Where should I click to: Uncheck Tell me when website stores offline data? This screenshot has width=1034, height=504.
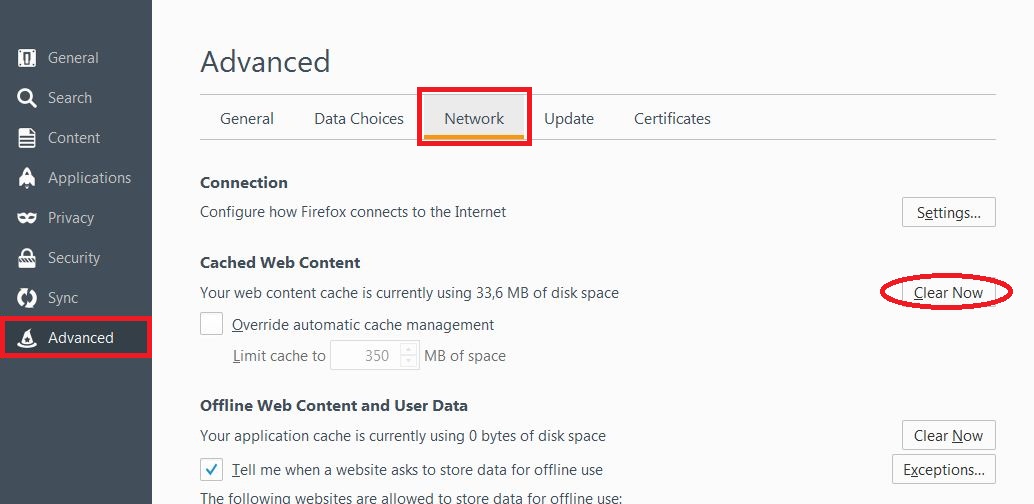(211, 470)
